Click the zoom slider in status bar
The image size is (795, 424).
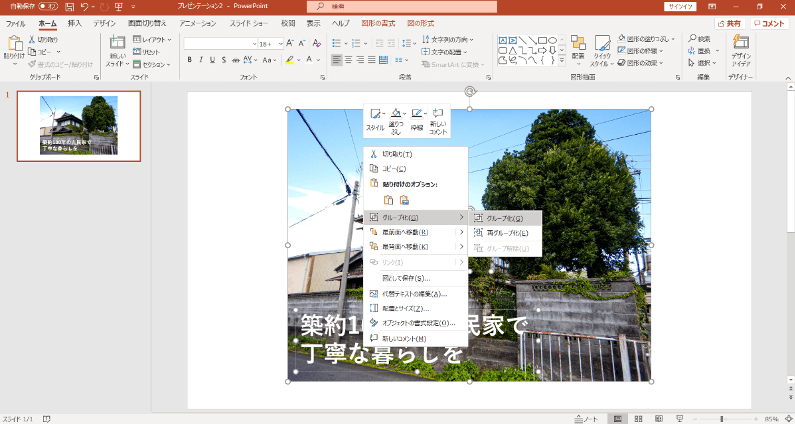click(x=722, y=418)
